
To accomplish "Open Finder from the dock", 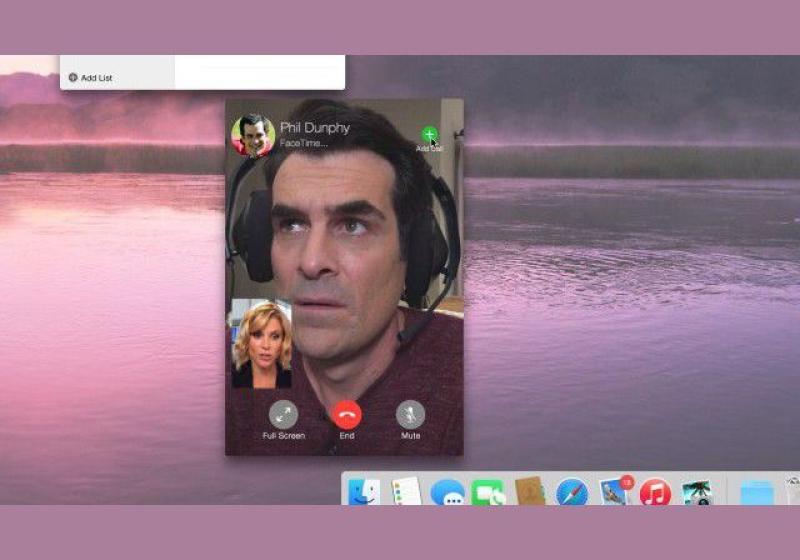I will (x=363, y=492).
